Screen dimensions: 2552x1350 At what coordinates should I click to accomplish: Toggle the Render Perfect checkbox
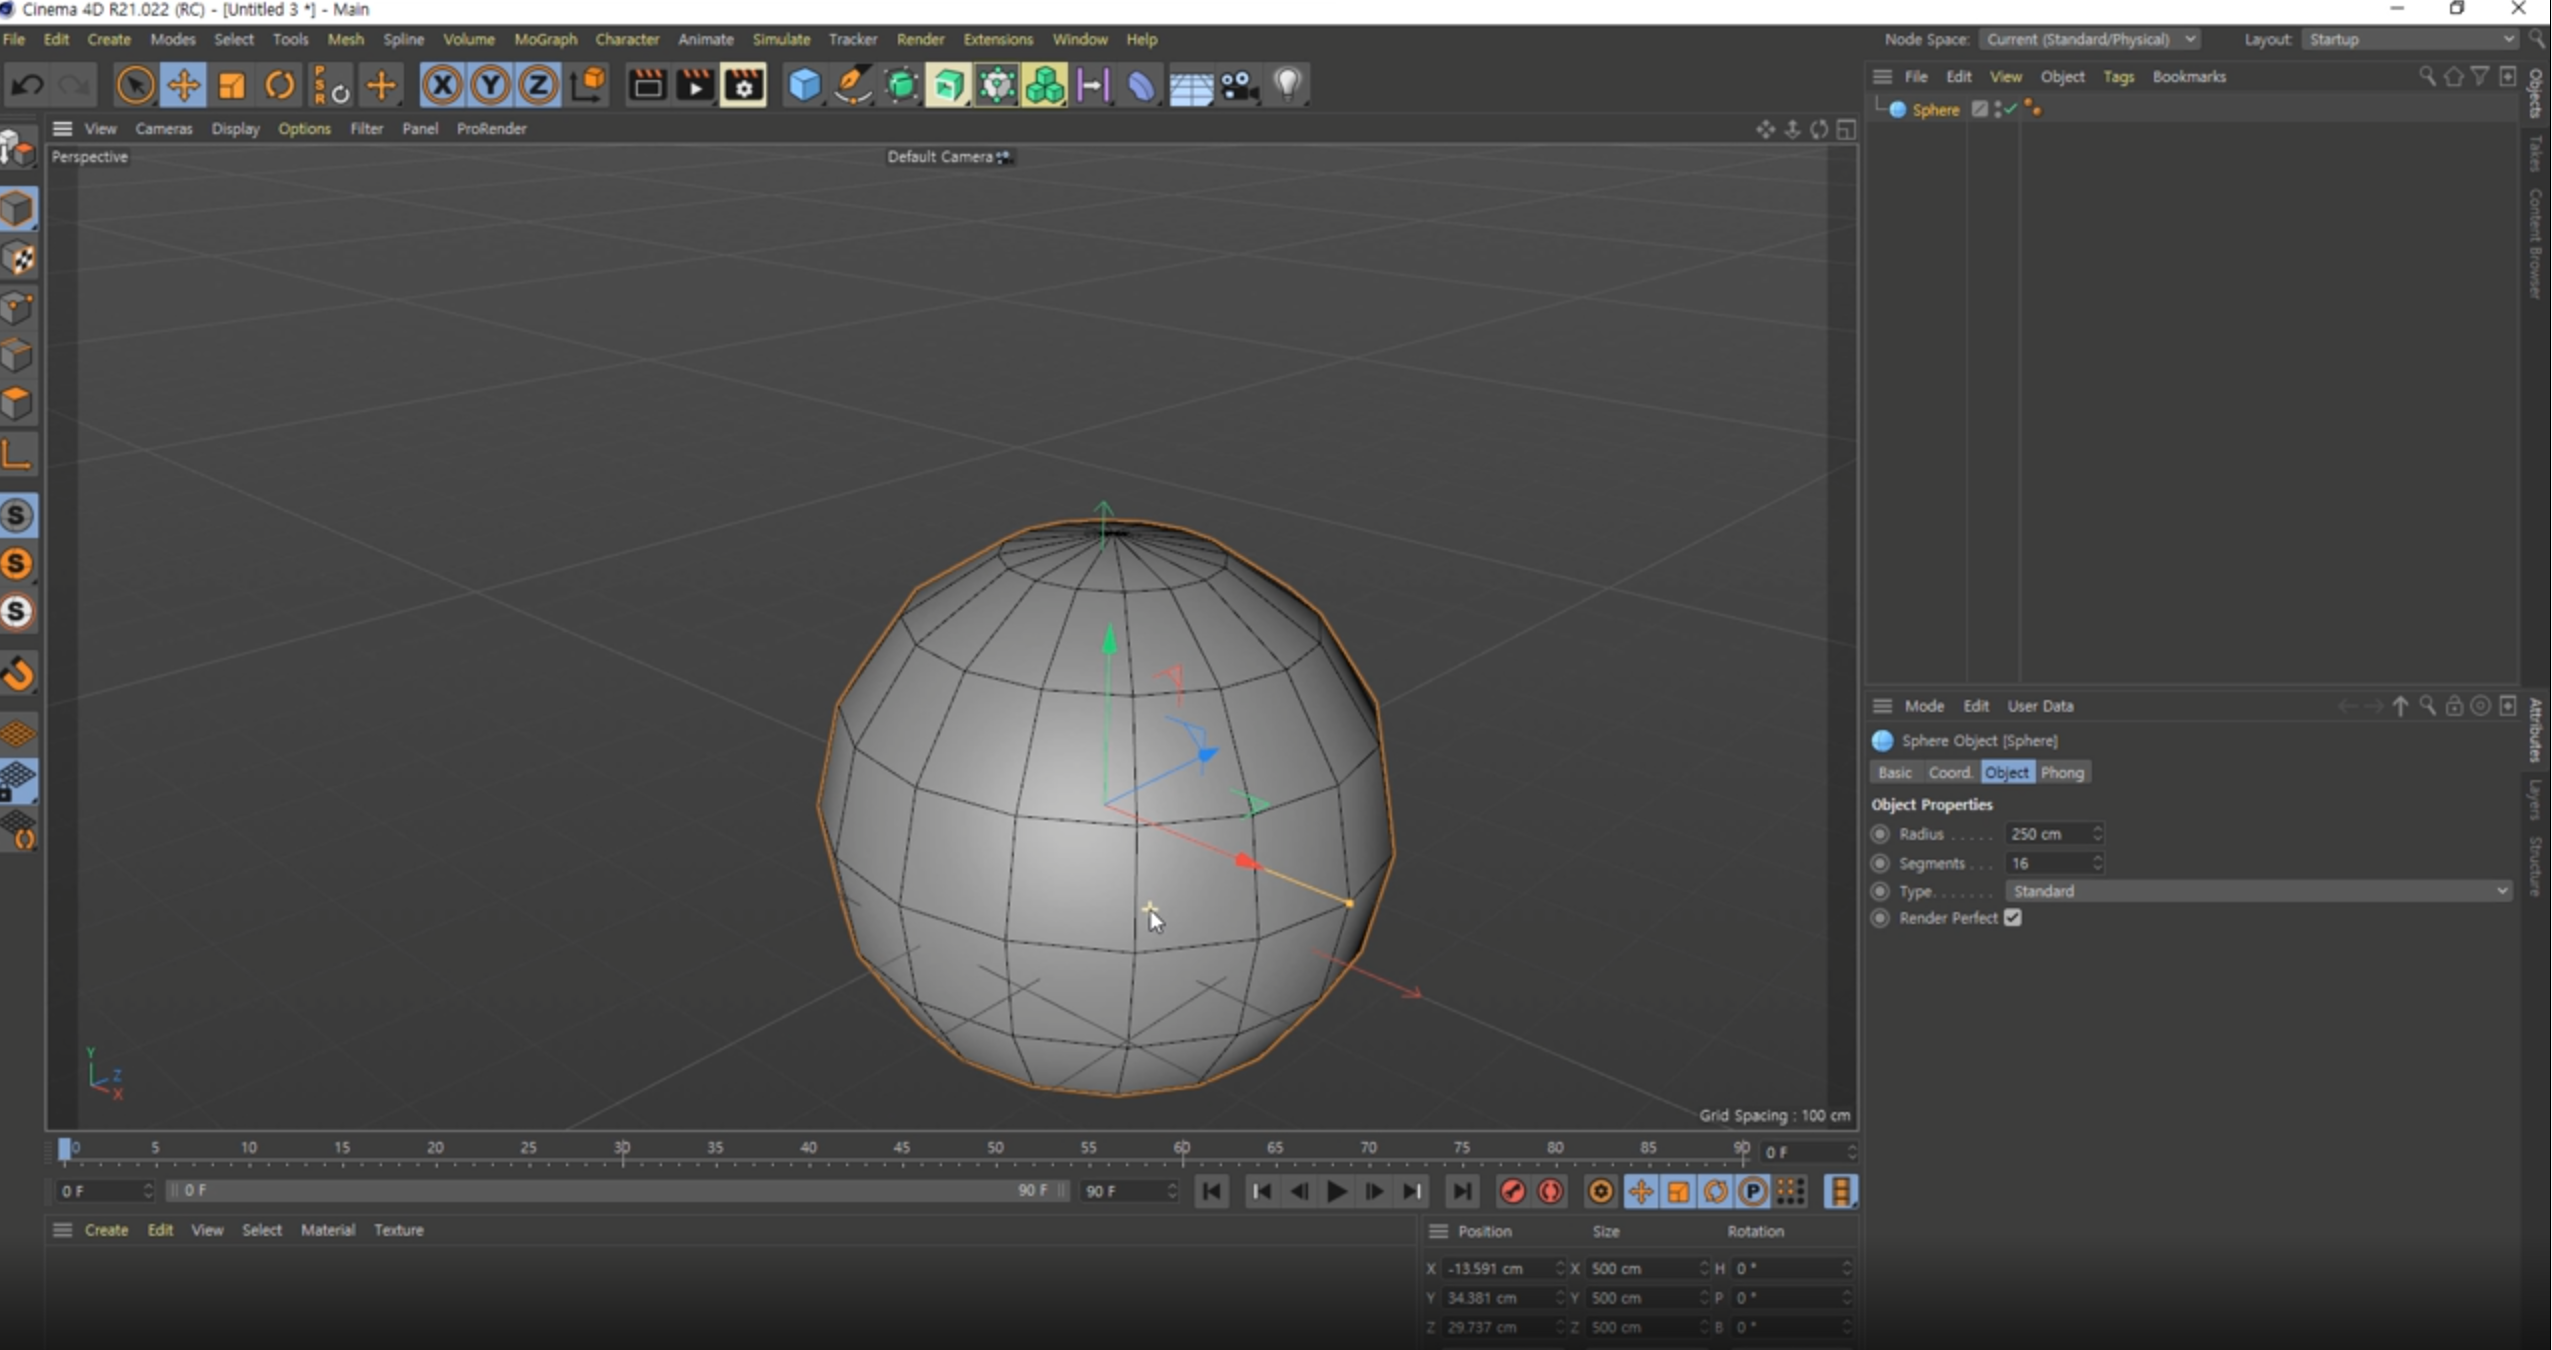[x=2013, y=918]
